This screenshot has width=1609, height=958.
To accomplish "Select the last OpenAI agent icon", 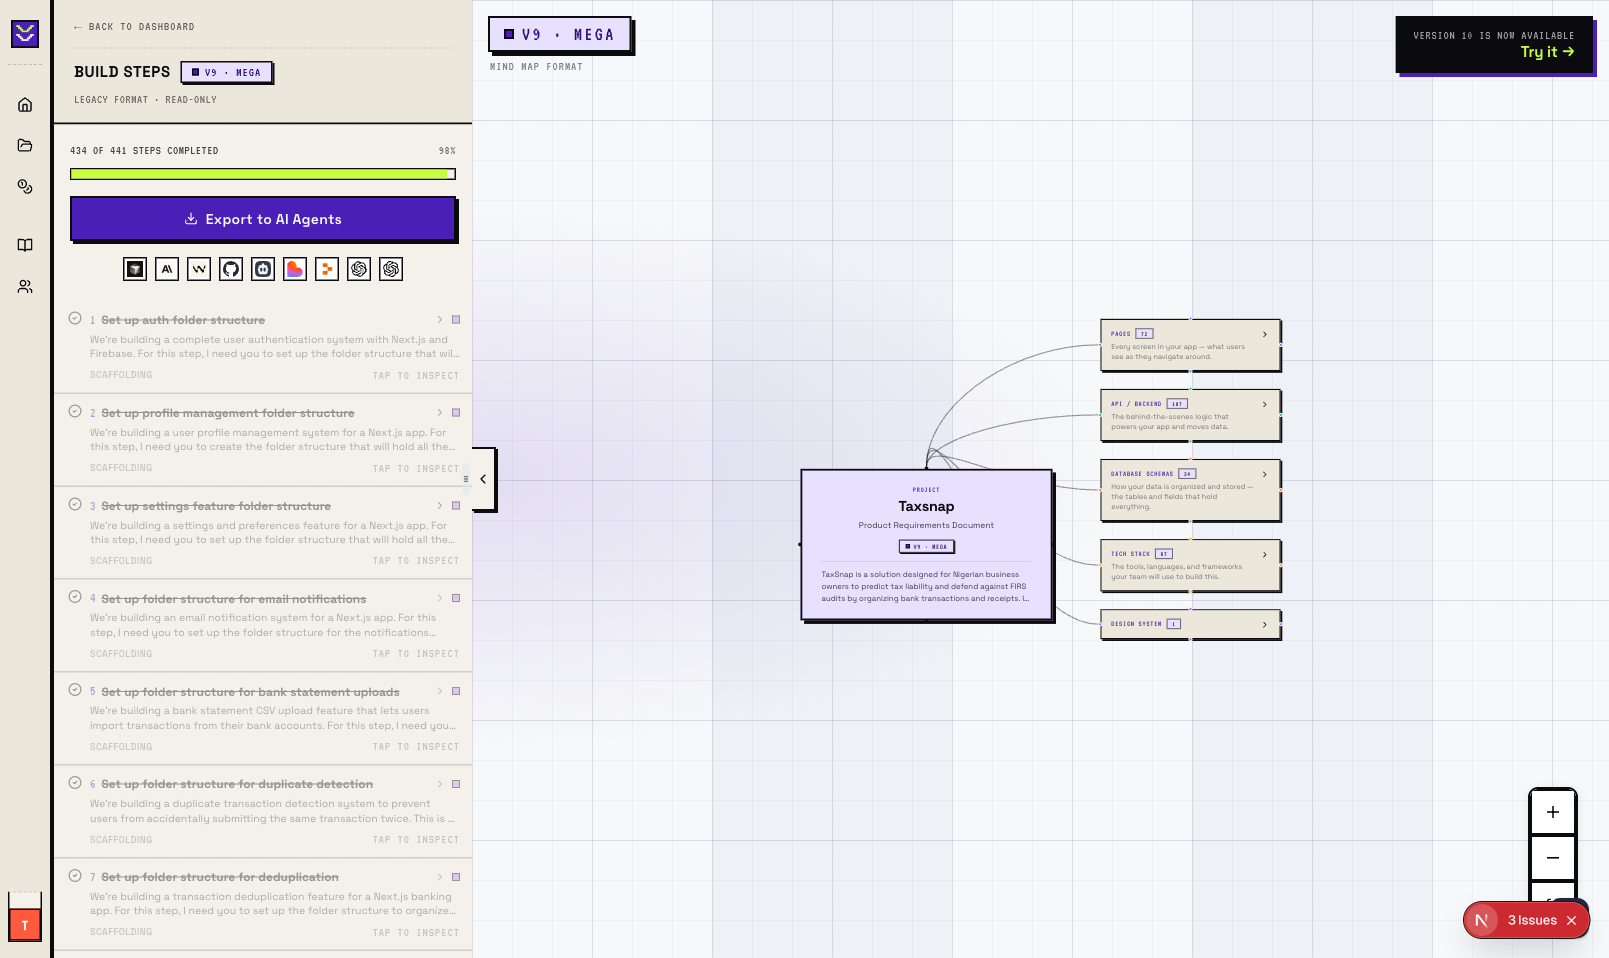I will [391, 269].
